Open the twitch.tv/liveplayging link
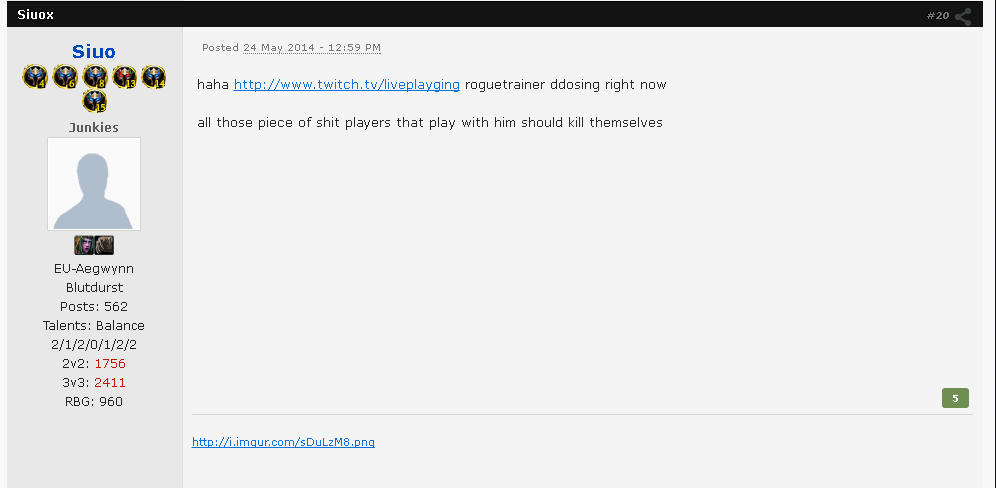 coord(347,85)
